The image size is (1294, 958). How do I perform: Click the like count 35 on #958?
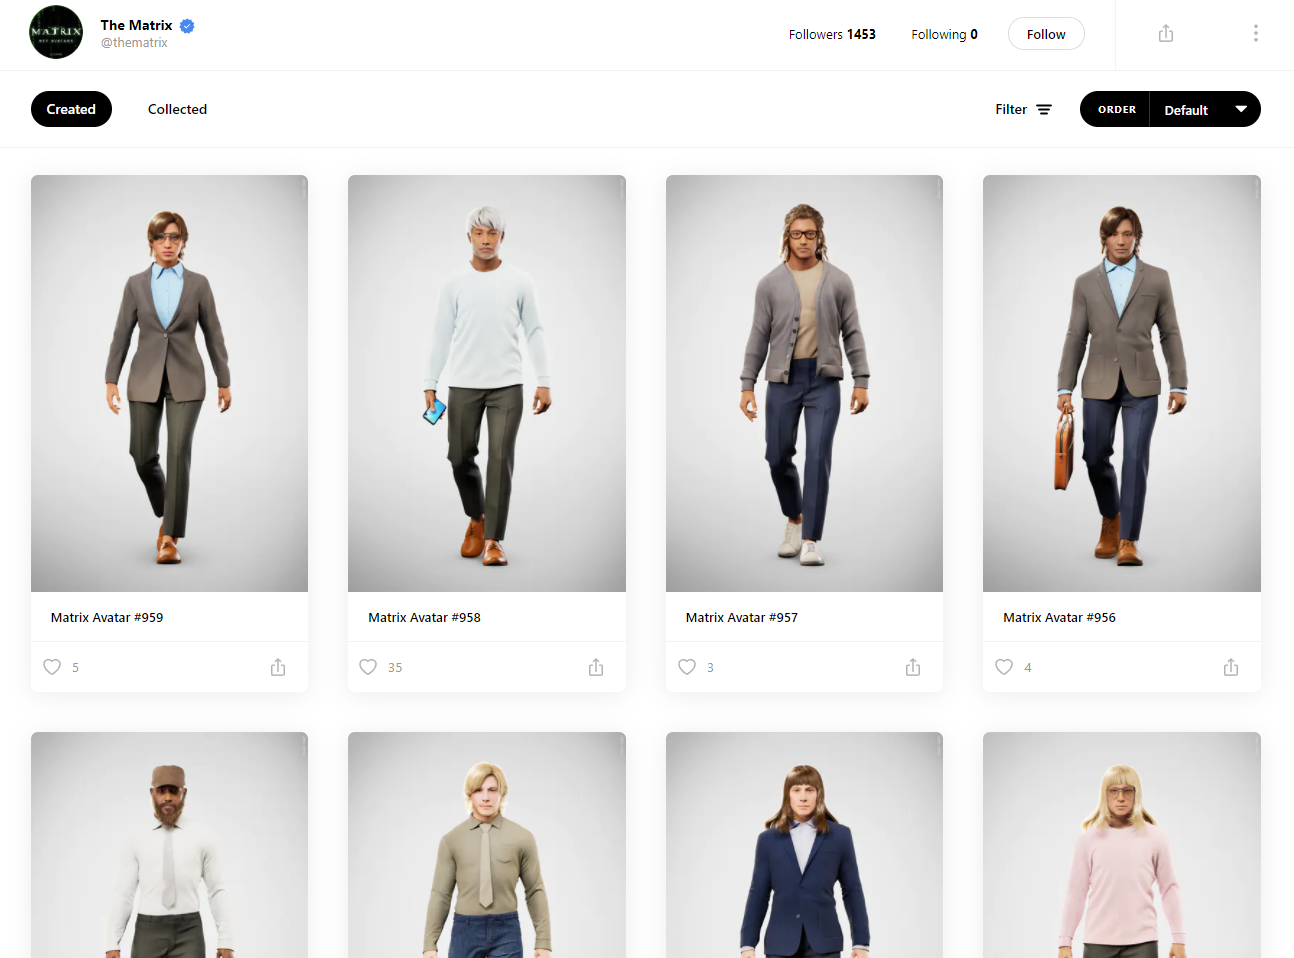point(395,668)
